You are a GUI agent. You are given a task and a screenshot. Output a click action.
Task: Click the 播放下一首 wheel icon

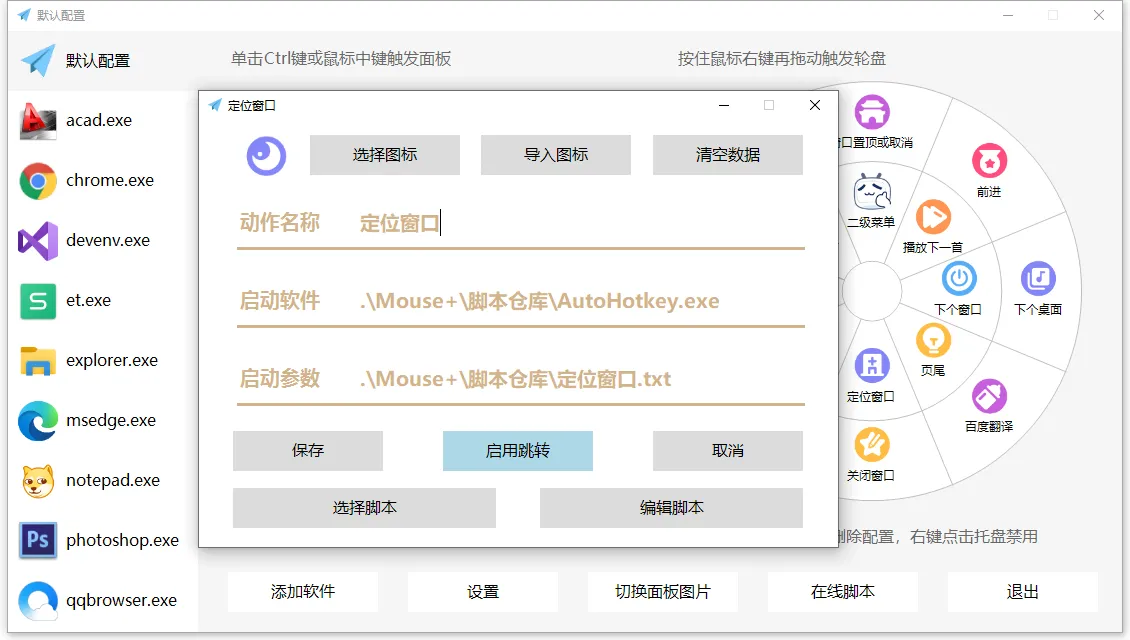pyautogui.click(x=933, y=218)
